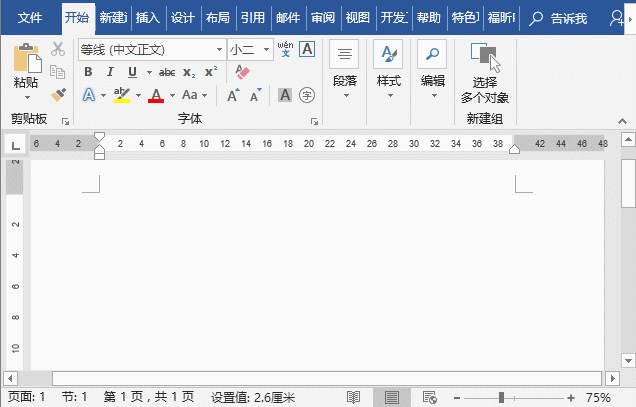
Task: Open the 文件 File tab
Action: pyautogui.click(x=30, y=18)
